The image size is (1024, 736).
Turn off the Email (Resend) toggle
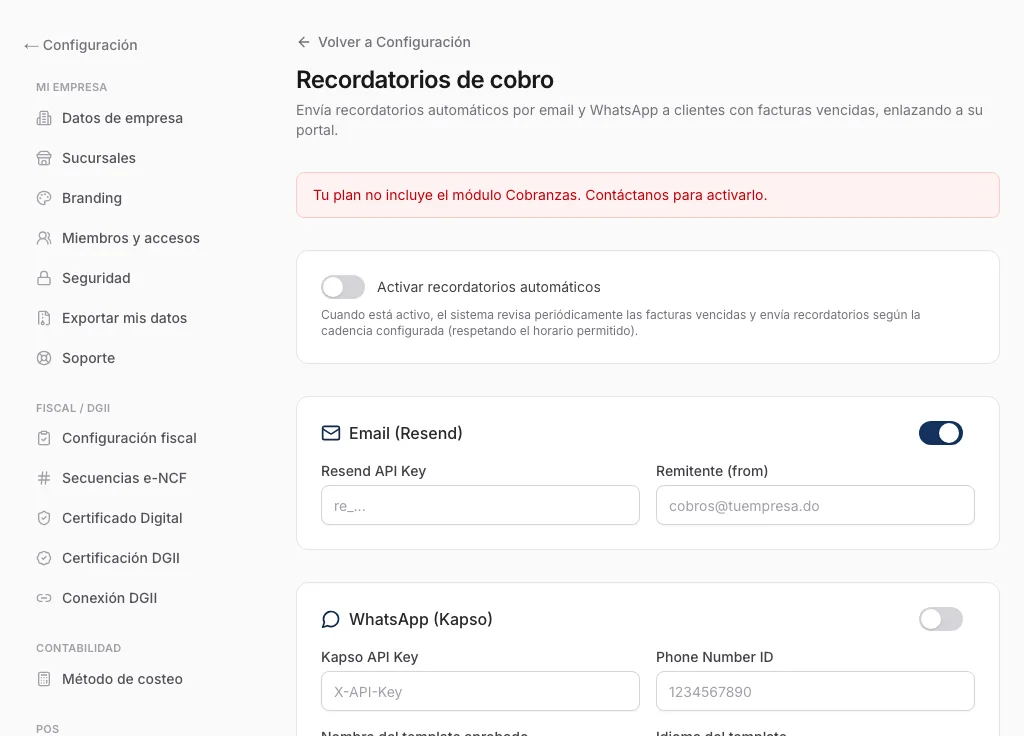[x=940, y=433]
